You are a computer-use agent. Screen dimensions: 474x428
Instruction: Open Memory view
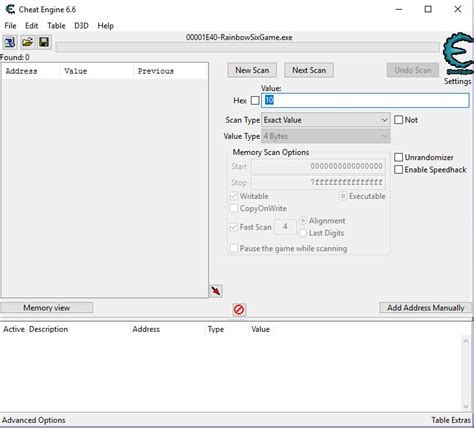pyautogui.click(x=47, y=308)
